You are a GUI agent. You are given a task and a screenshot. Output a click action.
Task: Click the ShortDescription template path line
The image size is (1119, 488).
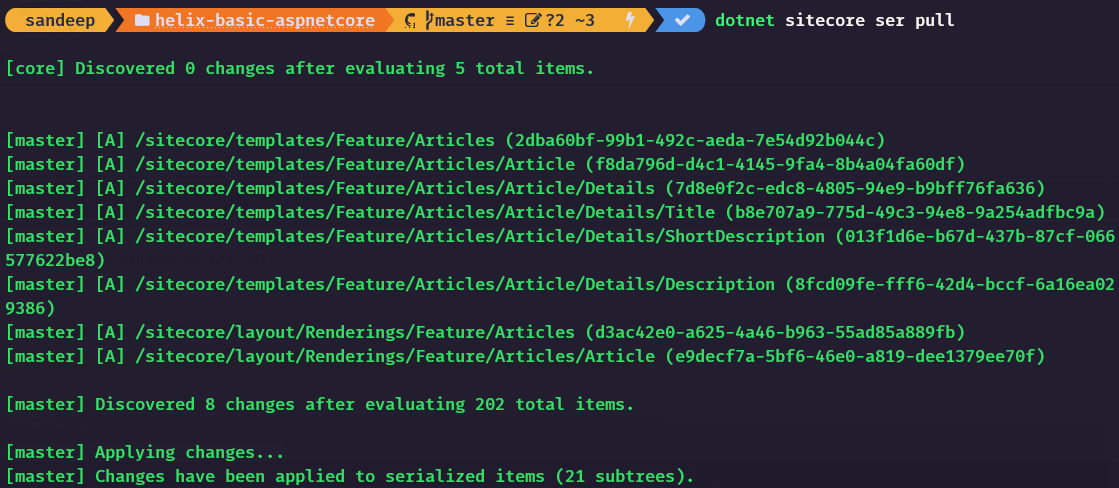470,236
